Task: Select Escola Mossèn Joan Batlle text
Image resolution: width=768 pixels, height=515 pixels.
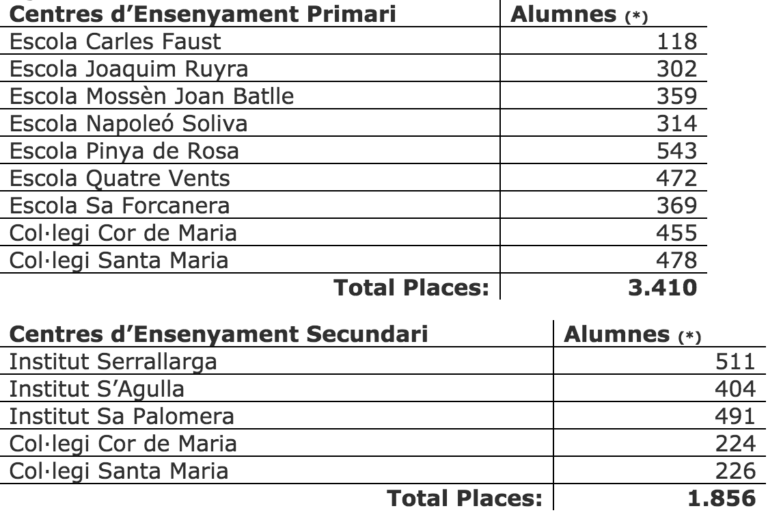Action: tap(152, 97)
